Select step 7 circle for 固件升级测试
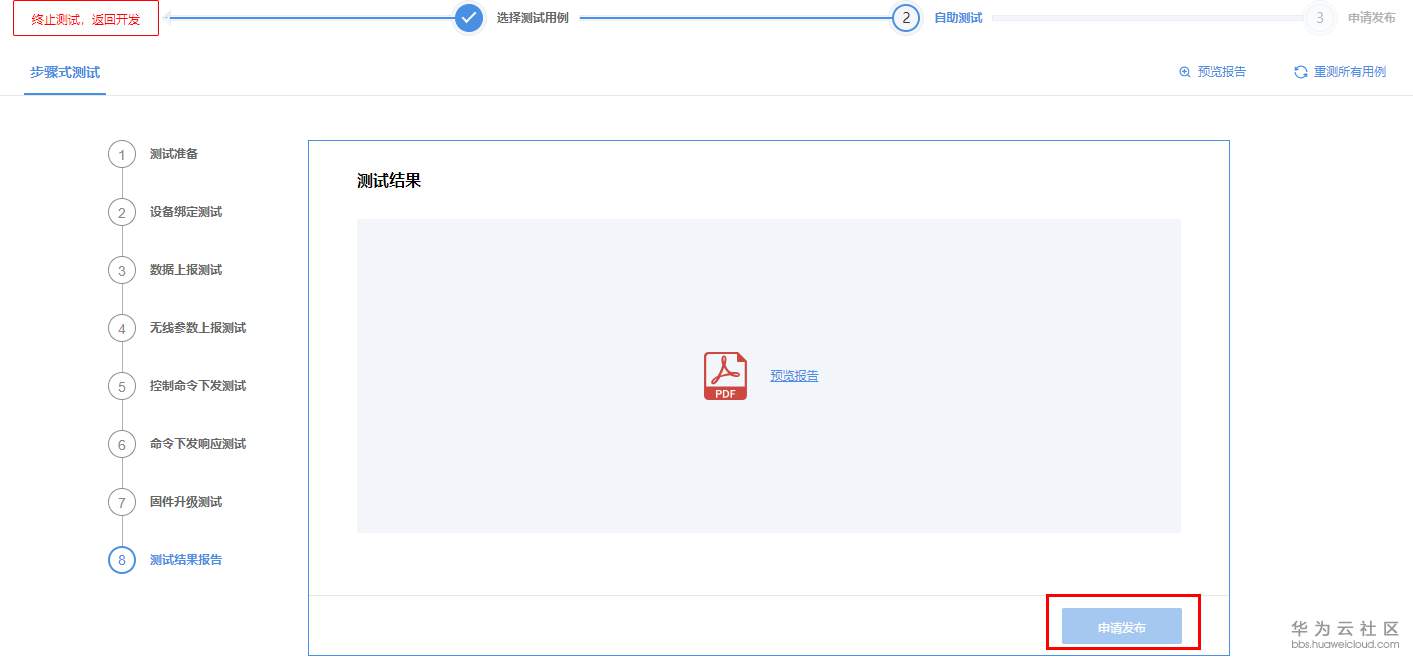Viewport: 1413px width, 659px height. 122,502
